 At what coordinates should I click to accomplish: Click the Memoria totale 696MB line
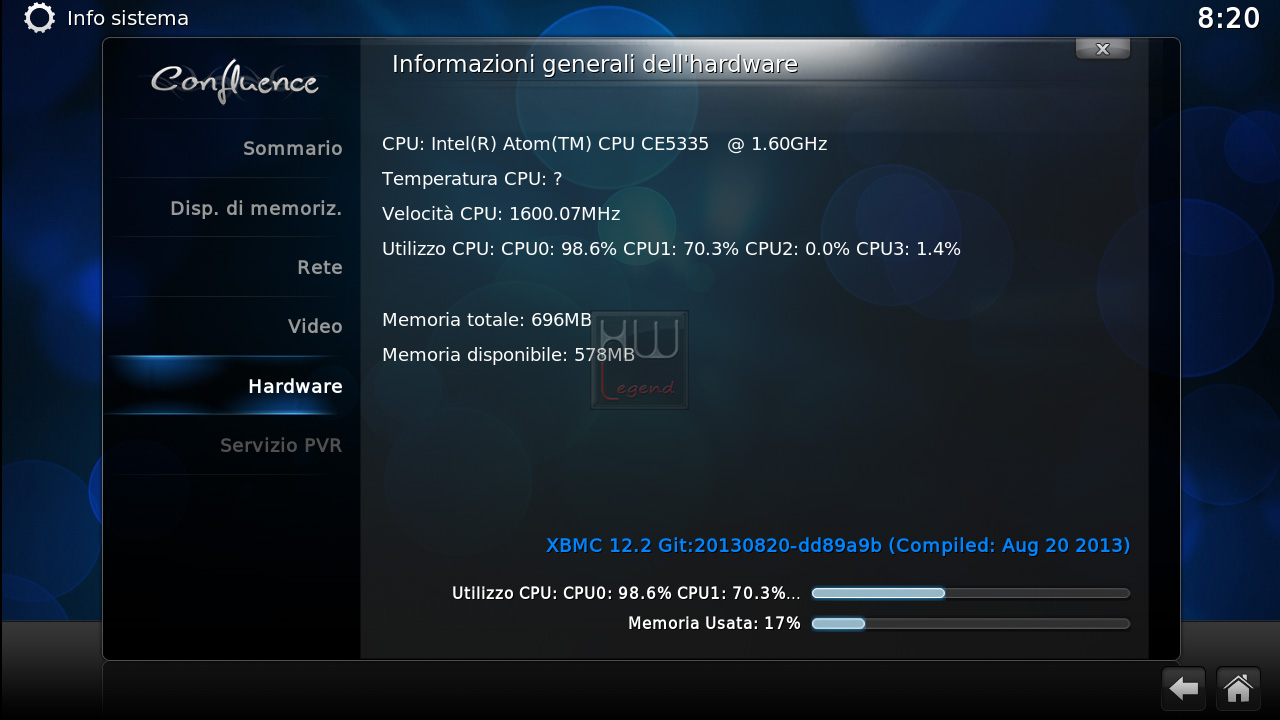click(487, 320)
